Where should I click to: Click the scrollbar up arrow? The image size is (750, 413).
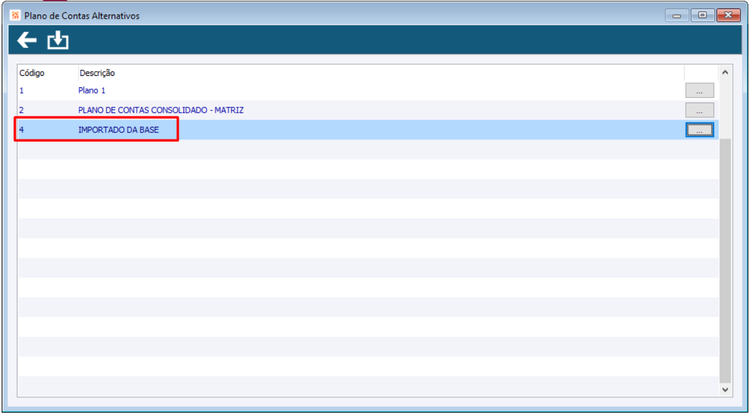(725, 73)
